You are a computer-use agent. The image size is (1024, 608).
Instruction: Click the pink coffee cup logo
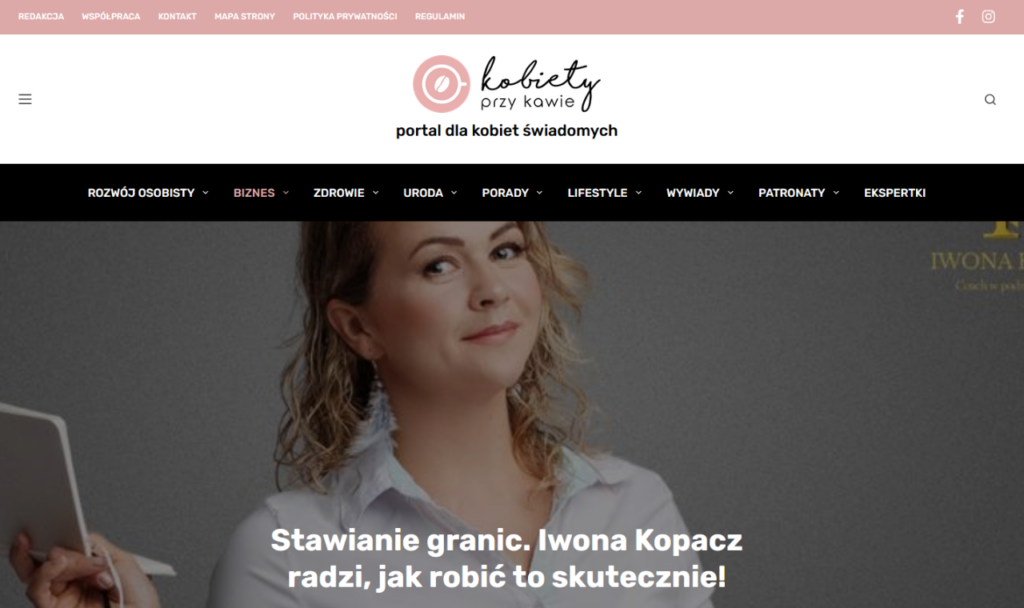441,84
